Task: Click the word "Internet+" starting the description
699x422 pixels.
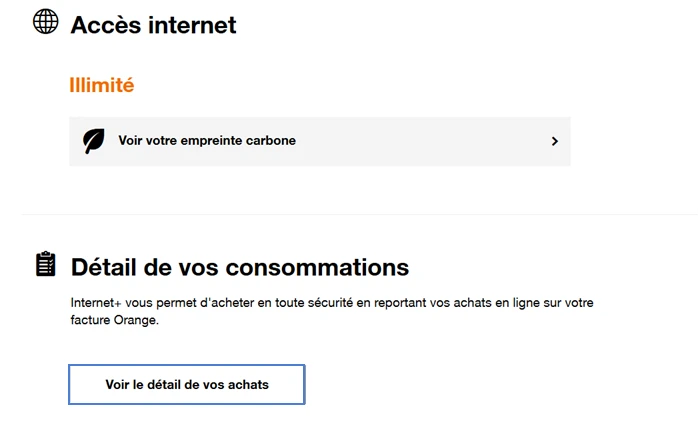Action: coord(95,302)
